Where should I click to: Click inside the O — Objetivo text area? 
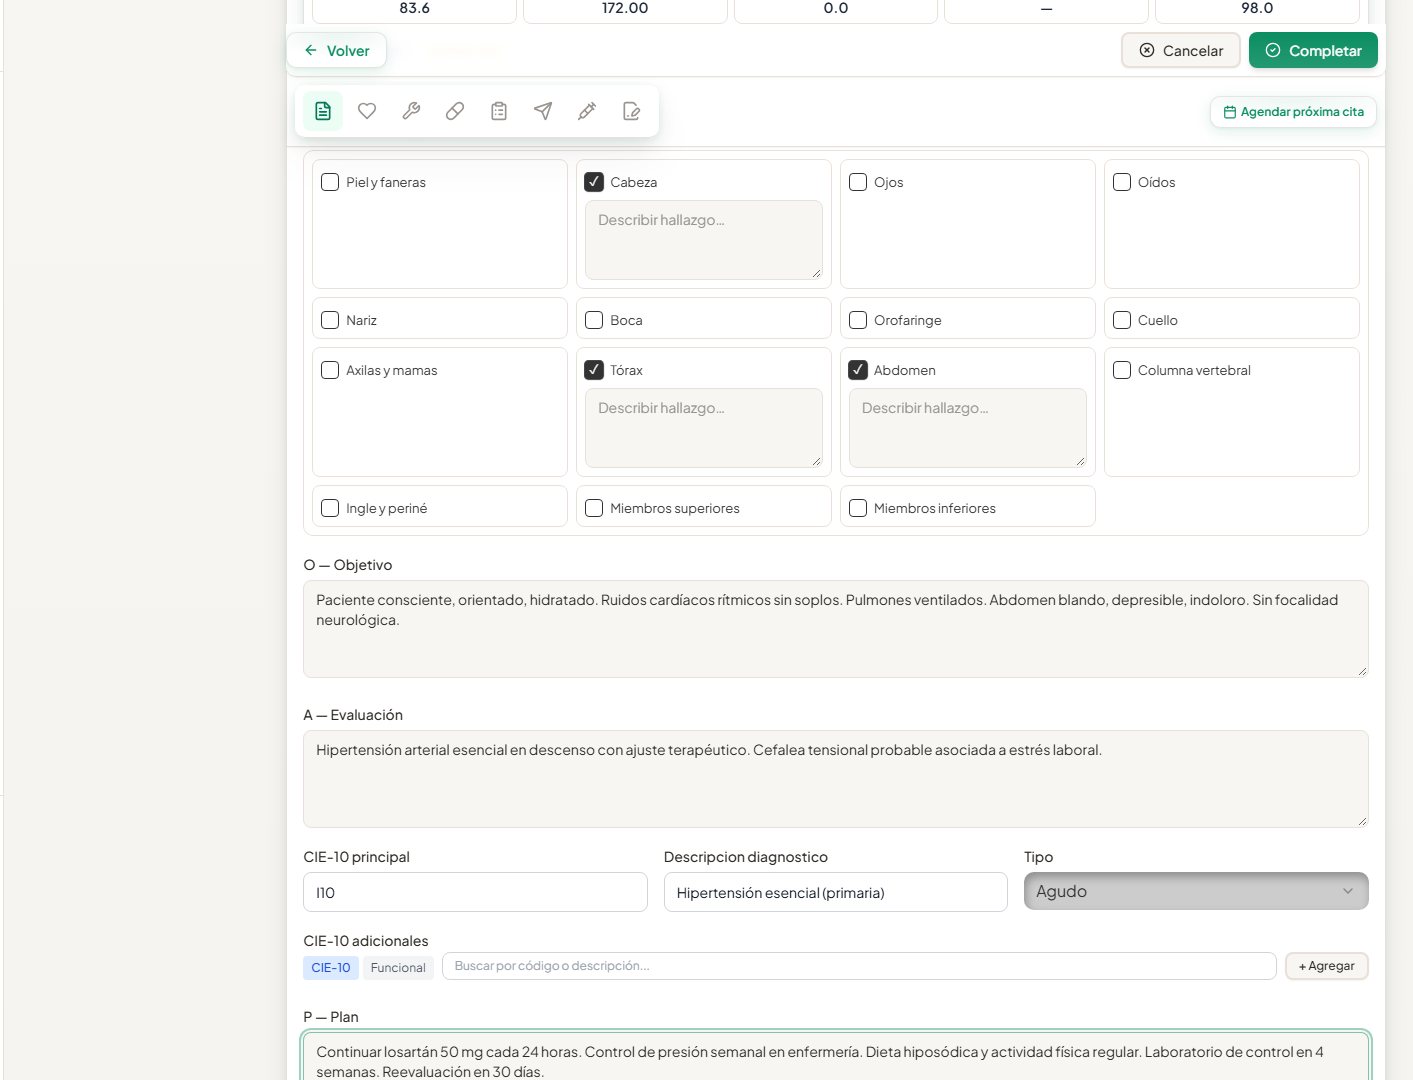tap(836, 629)
